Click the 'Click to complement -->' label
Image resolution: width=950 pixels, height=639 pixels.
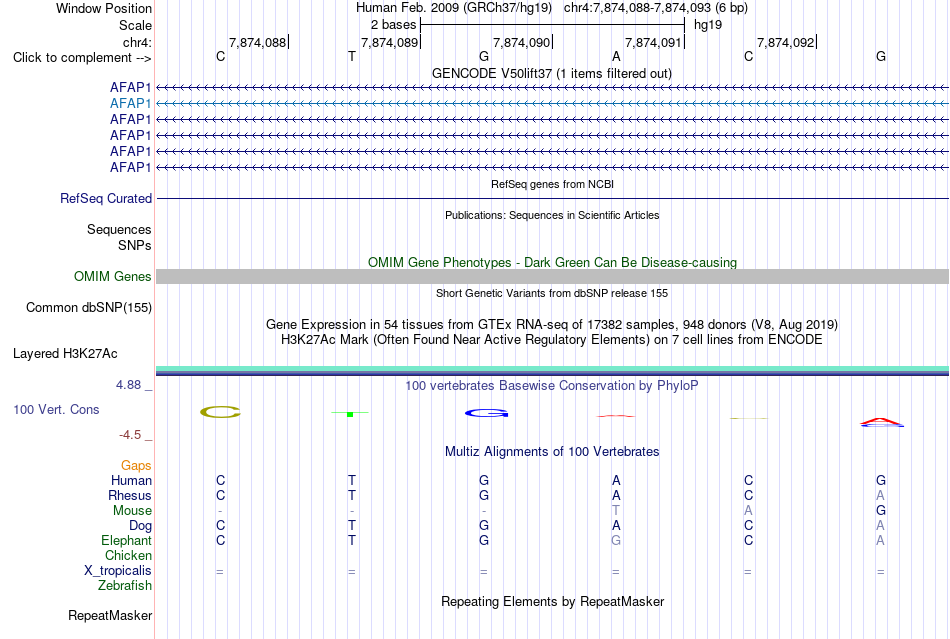pyautogui.click(x=82, y=58)
